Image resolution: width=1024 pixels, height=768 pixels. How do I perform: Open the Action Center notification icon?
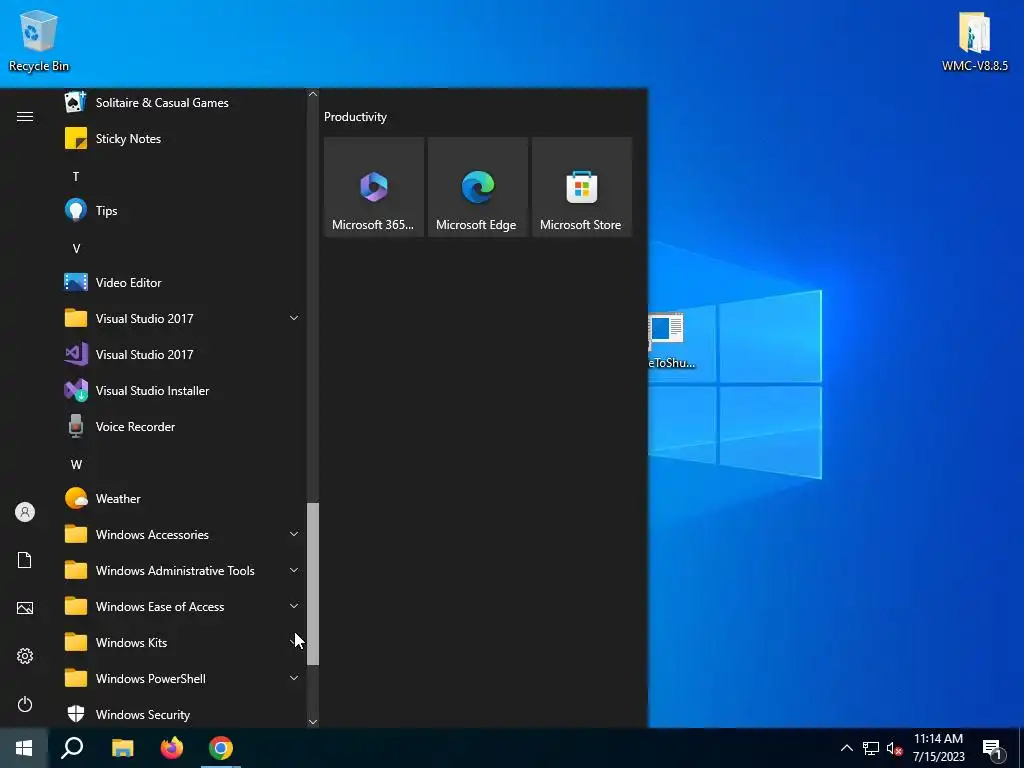pyautogui.click(x=993, y=750)
